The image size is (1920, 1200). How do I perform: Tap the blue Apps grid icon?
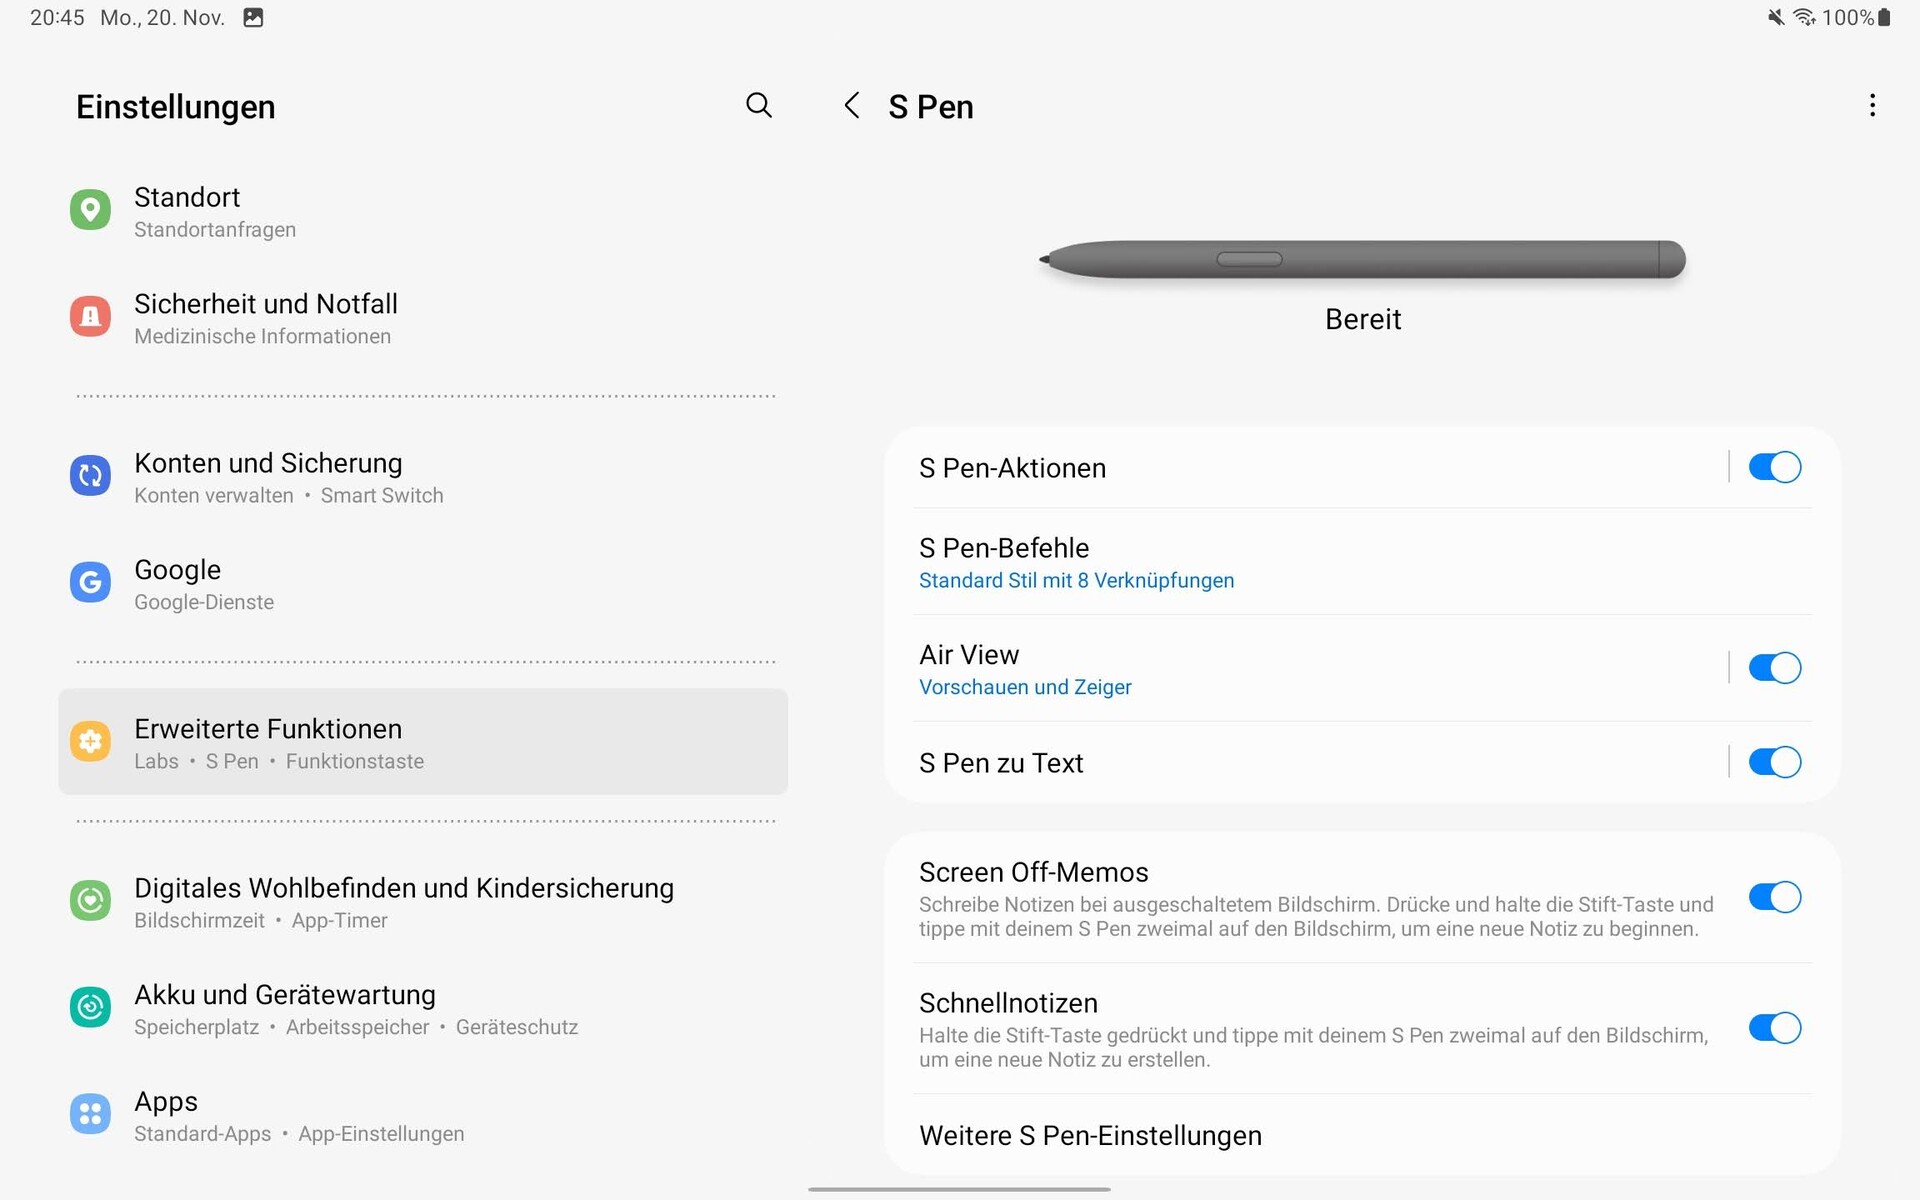point(90,1114)
